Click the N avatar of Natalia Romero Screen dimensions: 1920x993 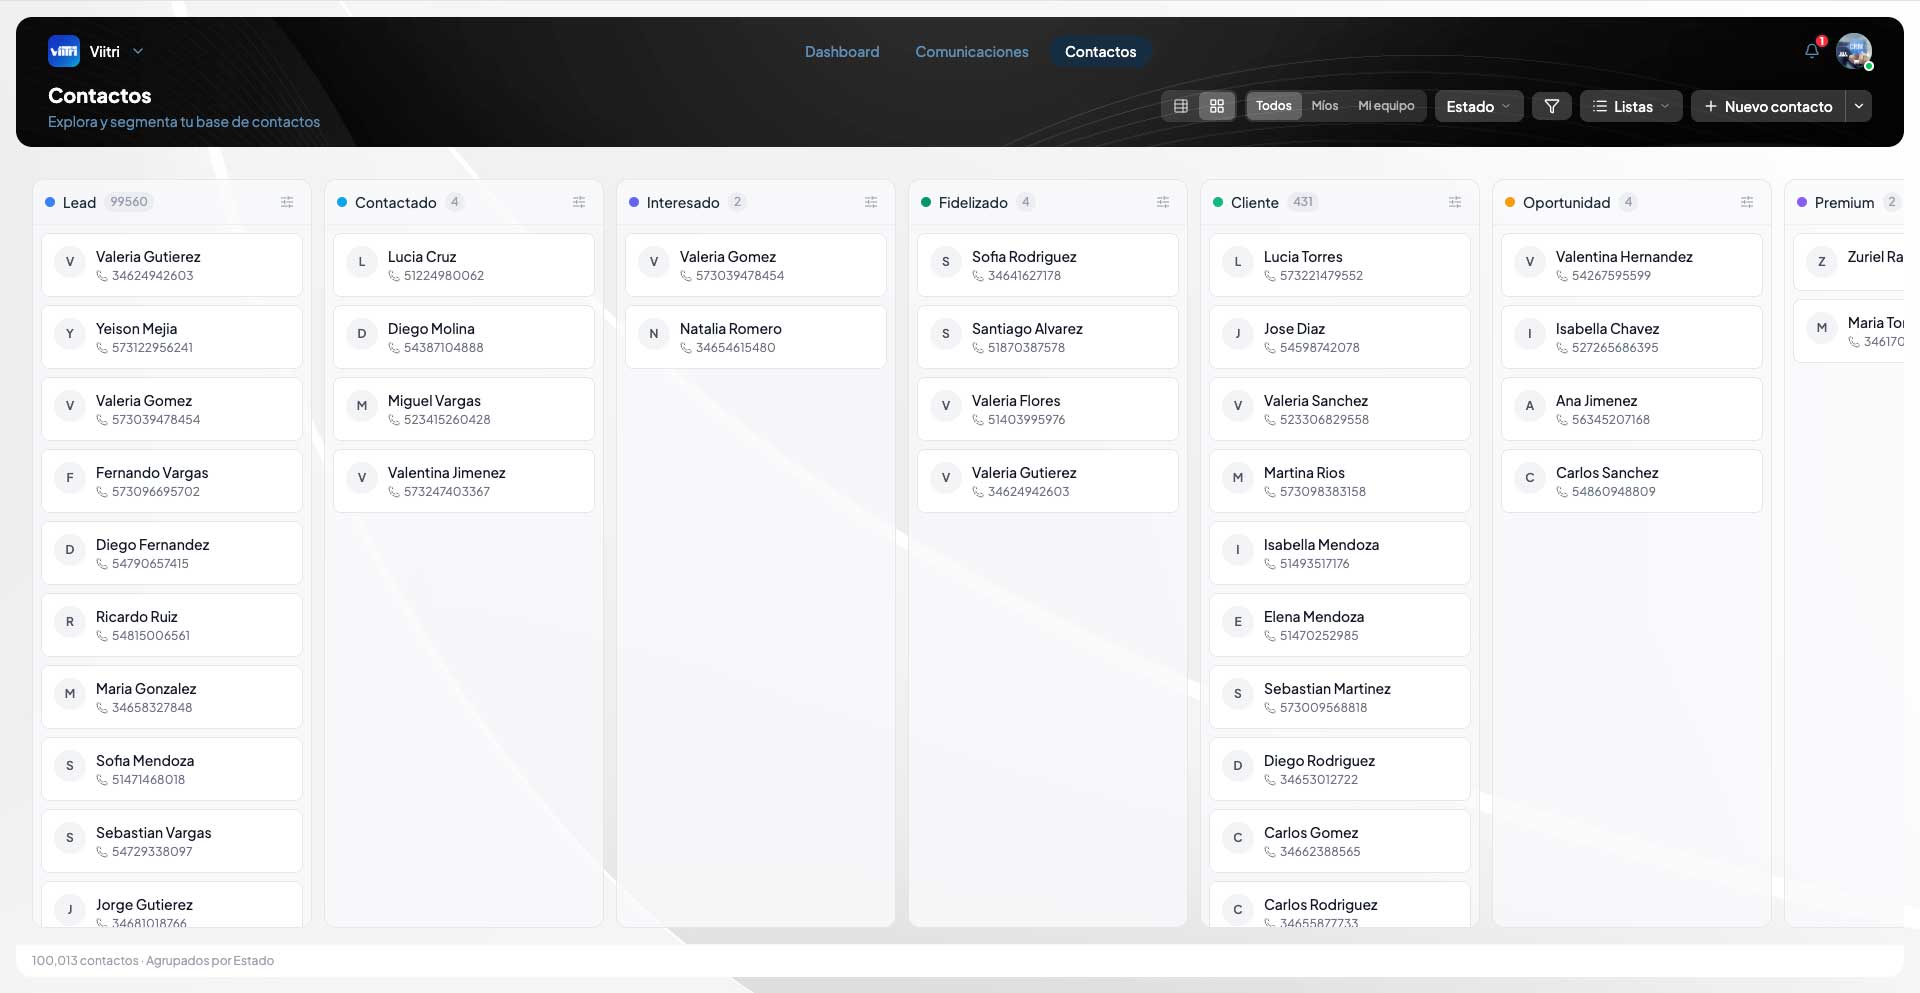click(654, 334)
